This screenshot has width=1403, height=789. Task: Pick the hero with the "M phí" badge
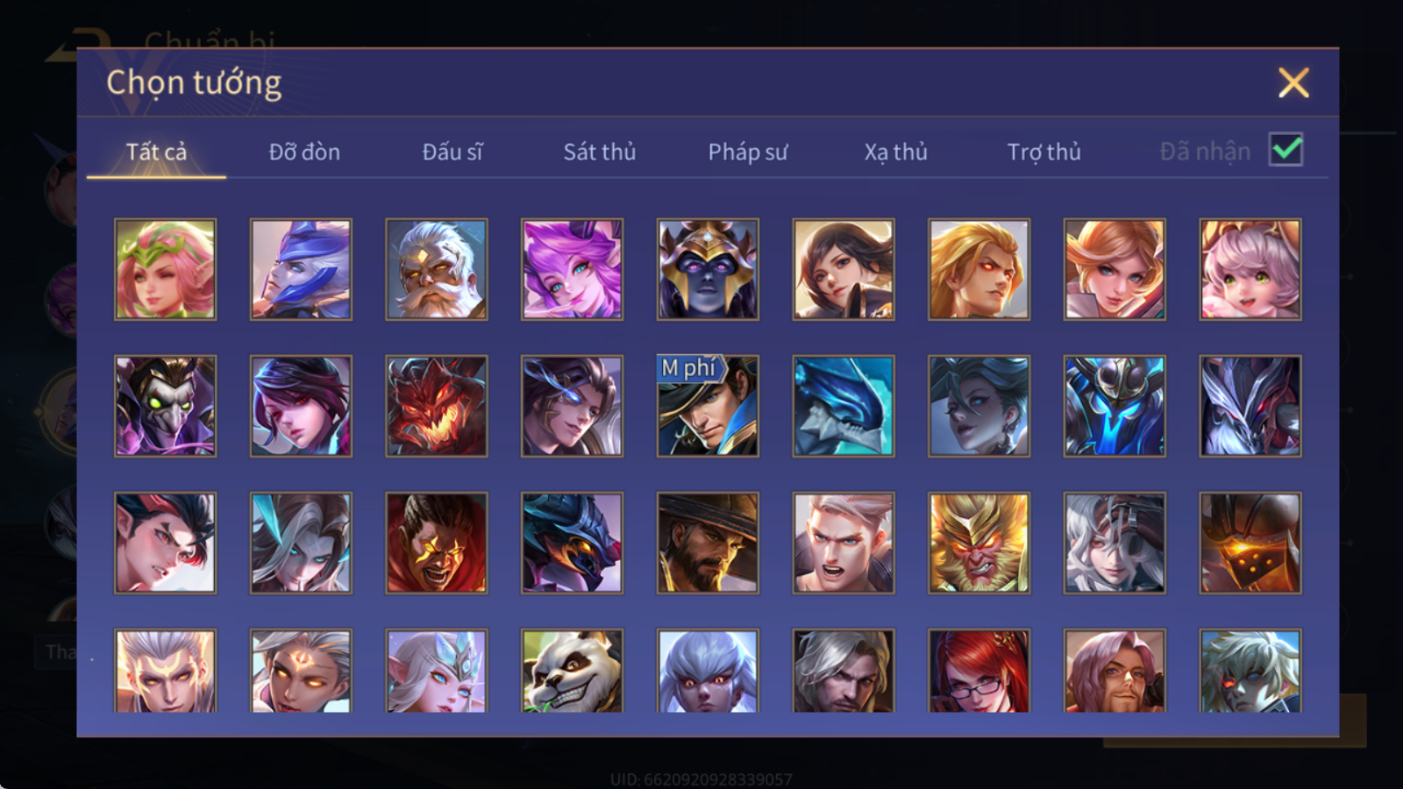(x=708, y=406)
